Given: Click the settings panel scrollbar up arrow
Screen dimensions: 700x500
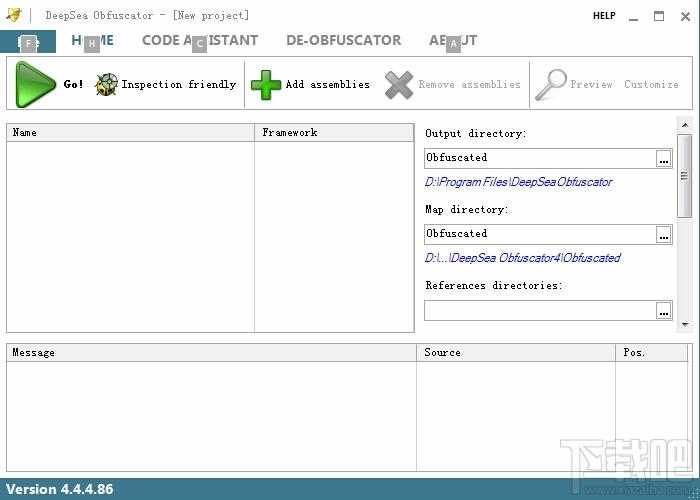Looking at the screenshot, I should 684,125.
